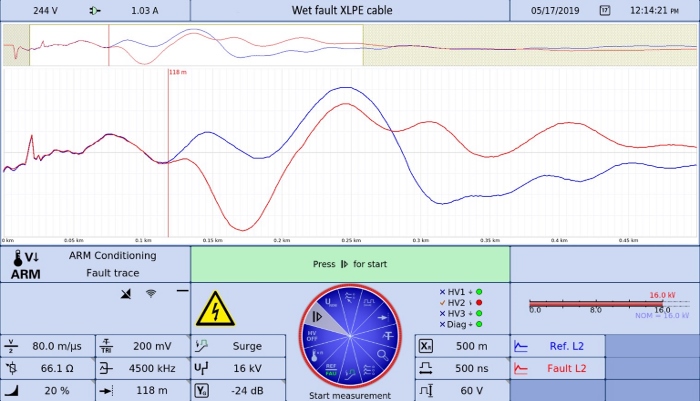
Task: Select the Fault L2 trace entry
Action: pyautogui.click(x=558, y=368)
